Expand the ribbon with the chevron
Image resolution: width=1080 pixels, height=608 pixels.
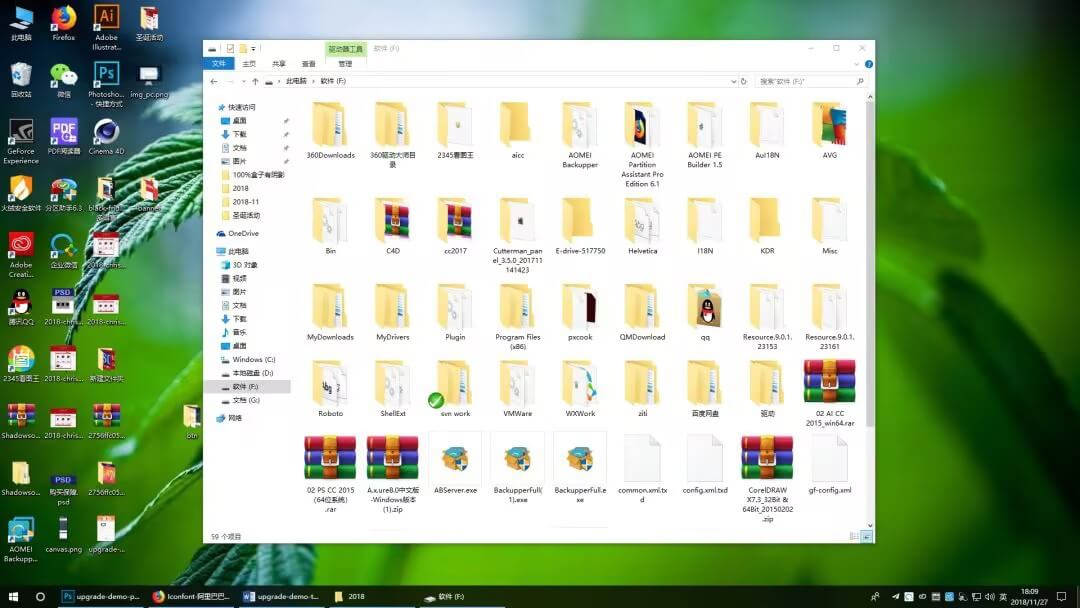point(856,63)
